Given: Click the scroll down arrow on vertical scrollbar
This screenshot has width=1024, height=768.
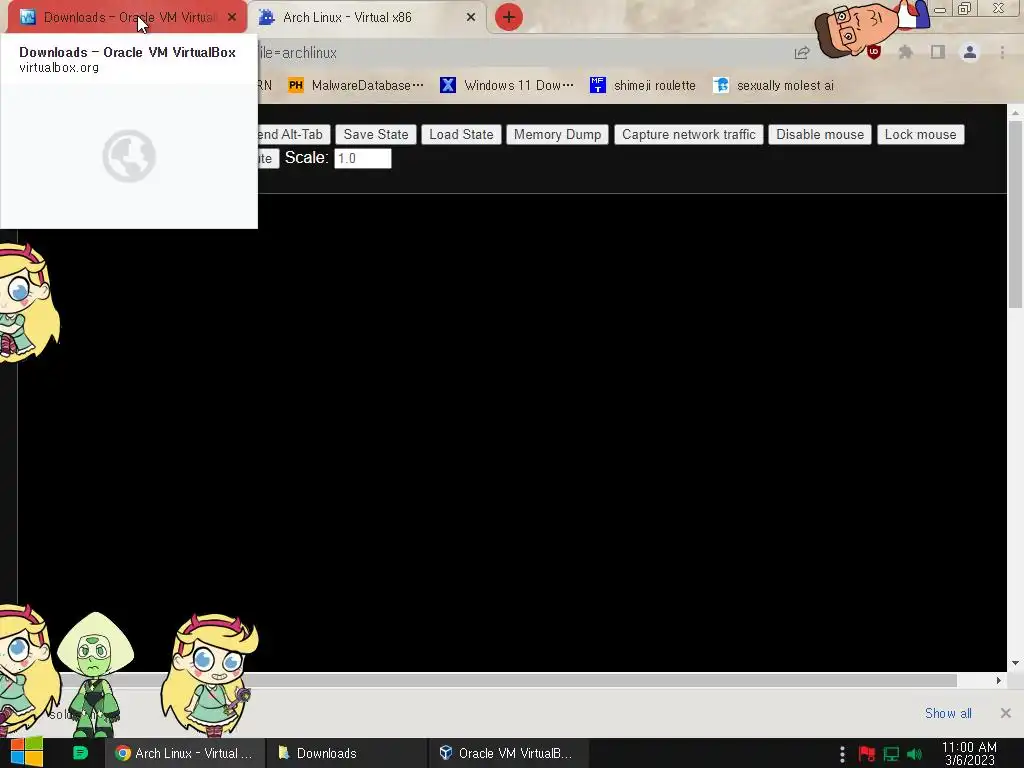Looking at the screenshot, I should 1015,663.
